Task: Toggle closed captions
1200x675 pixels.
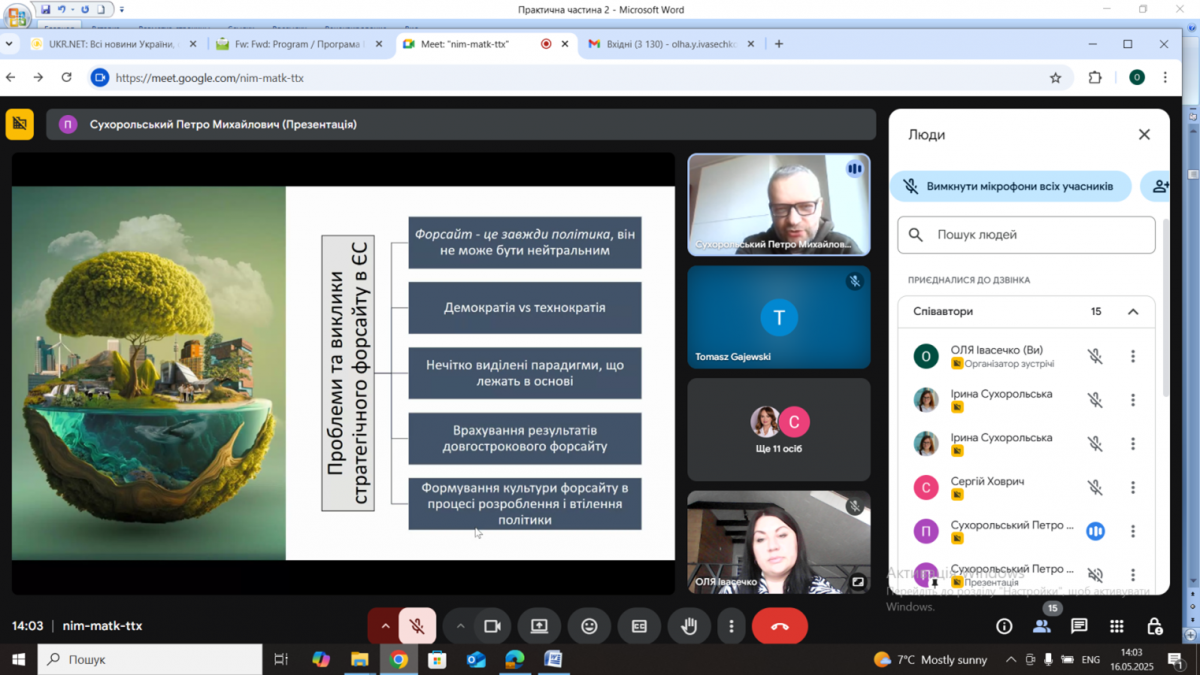Action: click(639, 626)
